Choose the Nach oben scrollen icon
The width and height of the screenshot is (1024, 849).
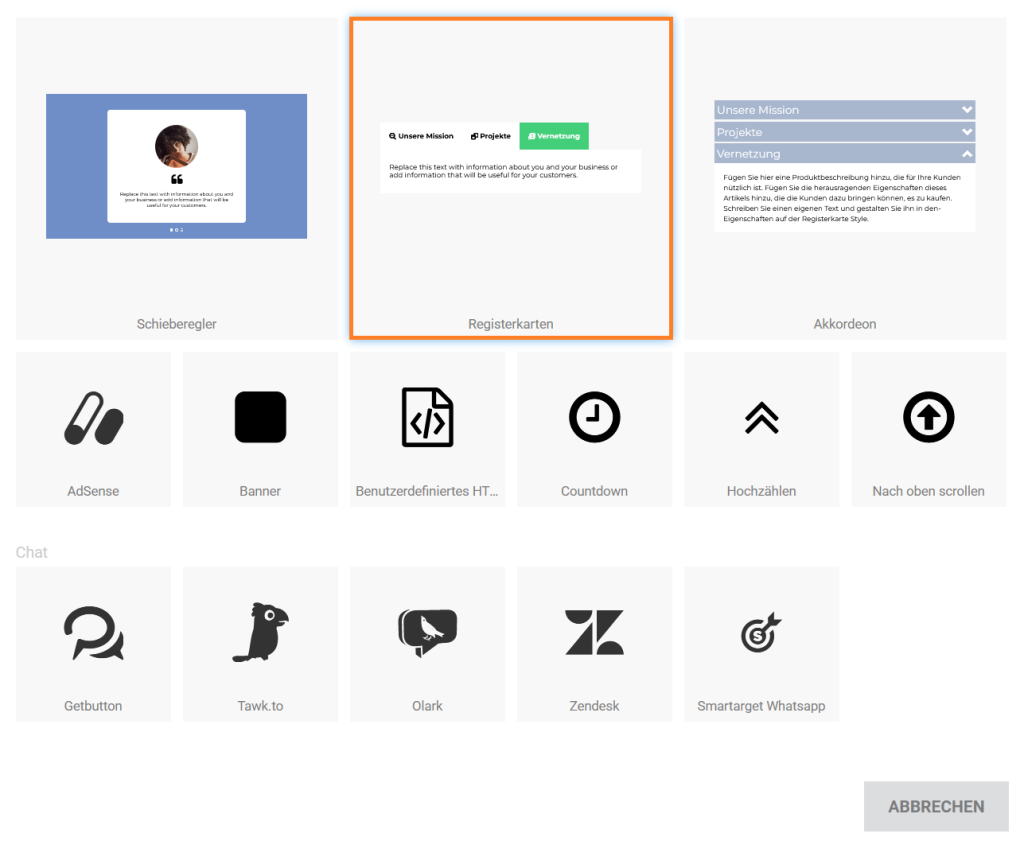[928, 417]
